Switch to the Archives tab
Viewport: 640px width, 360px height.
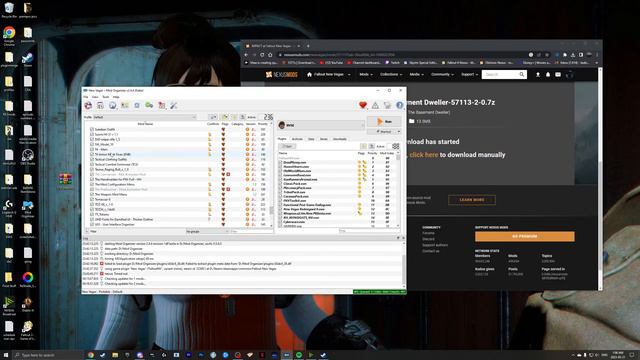pos(297,139)
